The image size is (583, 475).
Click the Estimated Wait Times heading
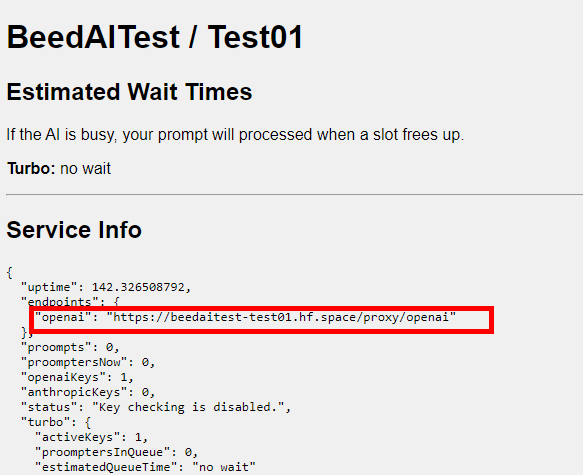pyautogui.click(x=129, y=92)
